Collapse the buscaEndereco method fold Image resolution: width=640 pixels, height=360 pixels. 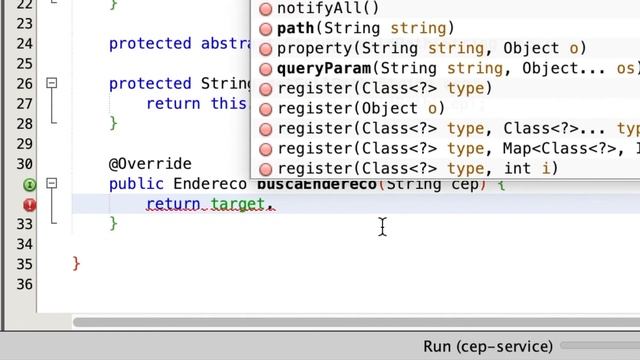(x=51, y=183)
